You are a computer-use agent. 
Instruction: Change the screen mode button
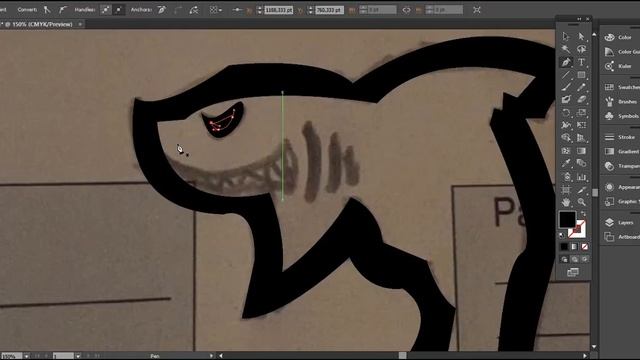[573, 272]
